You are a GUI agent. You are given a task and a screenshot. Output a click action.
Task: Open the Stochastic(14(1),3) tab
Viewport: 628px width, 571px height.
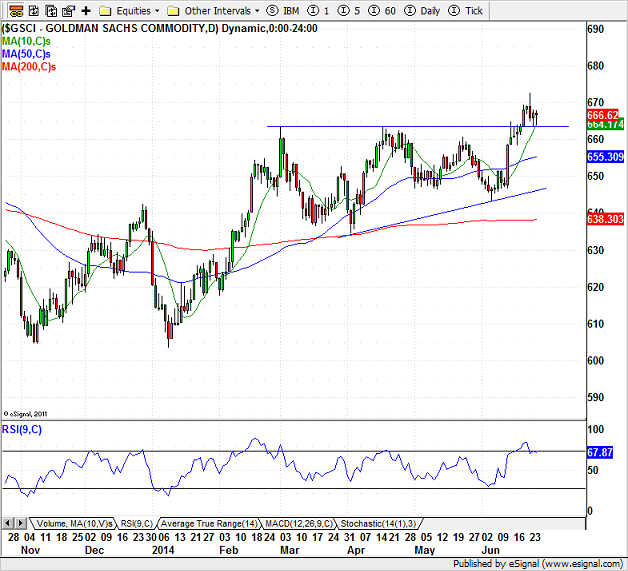tap(378, 523)
